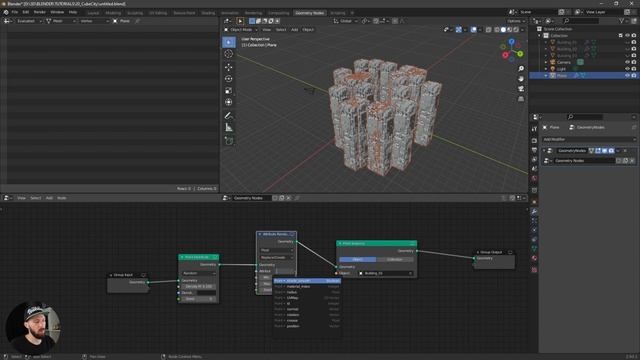Viewport: 640px width, 360px height.
Task: Open the Add Modifier dropdown
Action: click(x=589, y=140)
